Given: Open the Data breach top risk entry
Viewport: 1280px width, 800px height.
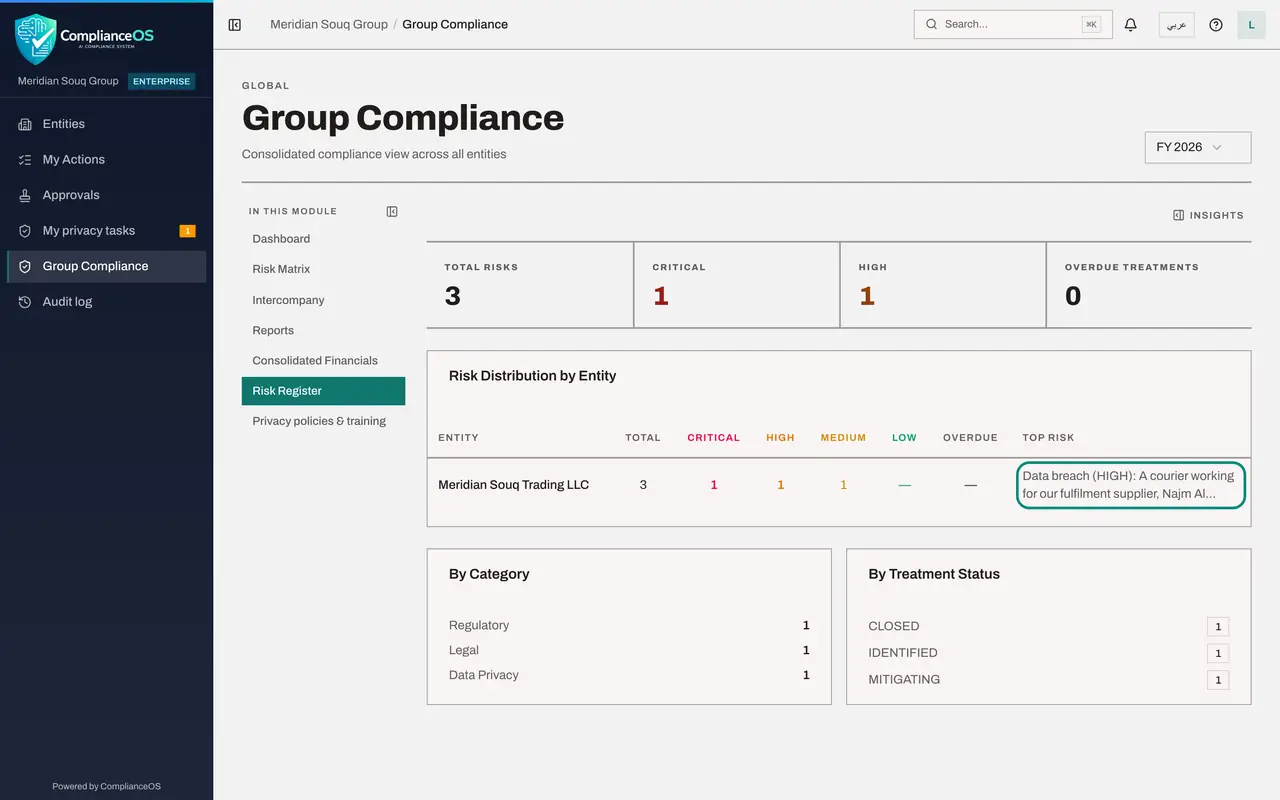Looking at the screenshot, I should point(1131,485).
